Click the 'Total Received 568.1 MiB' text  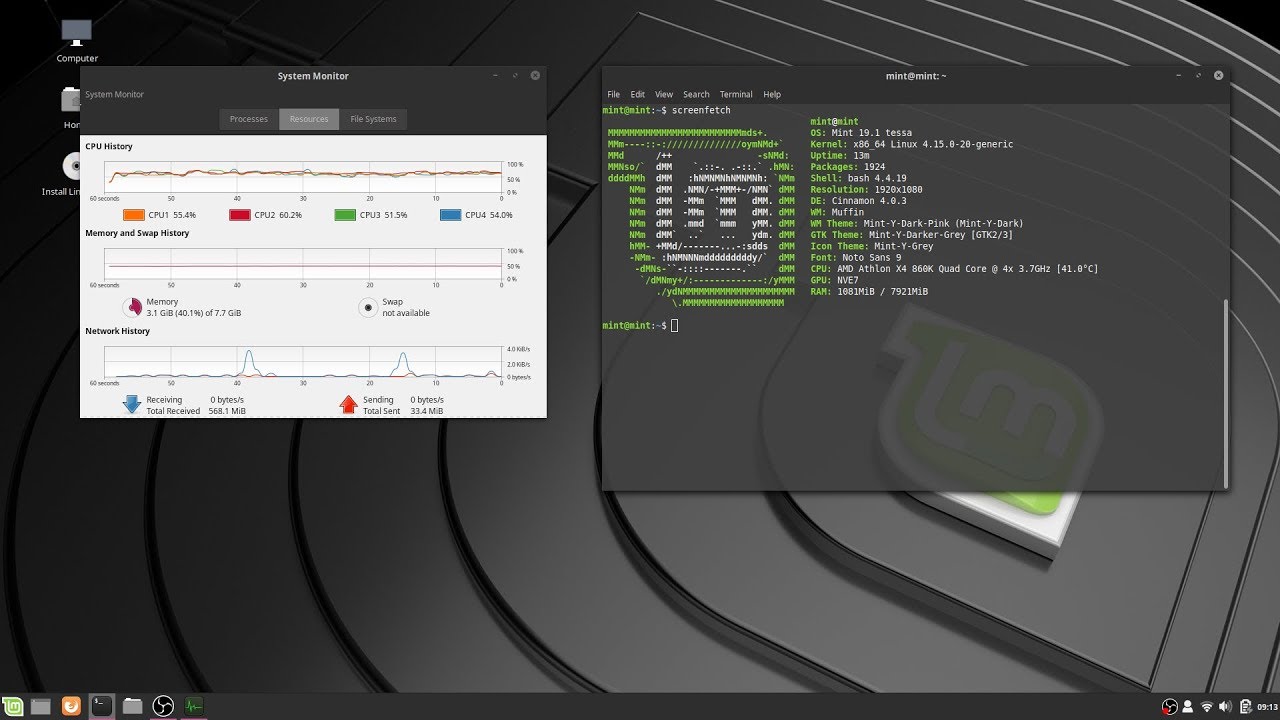coord(196,411)
